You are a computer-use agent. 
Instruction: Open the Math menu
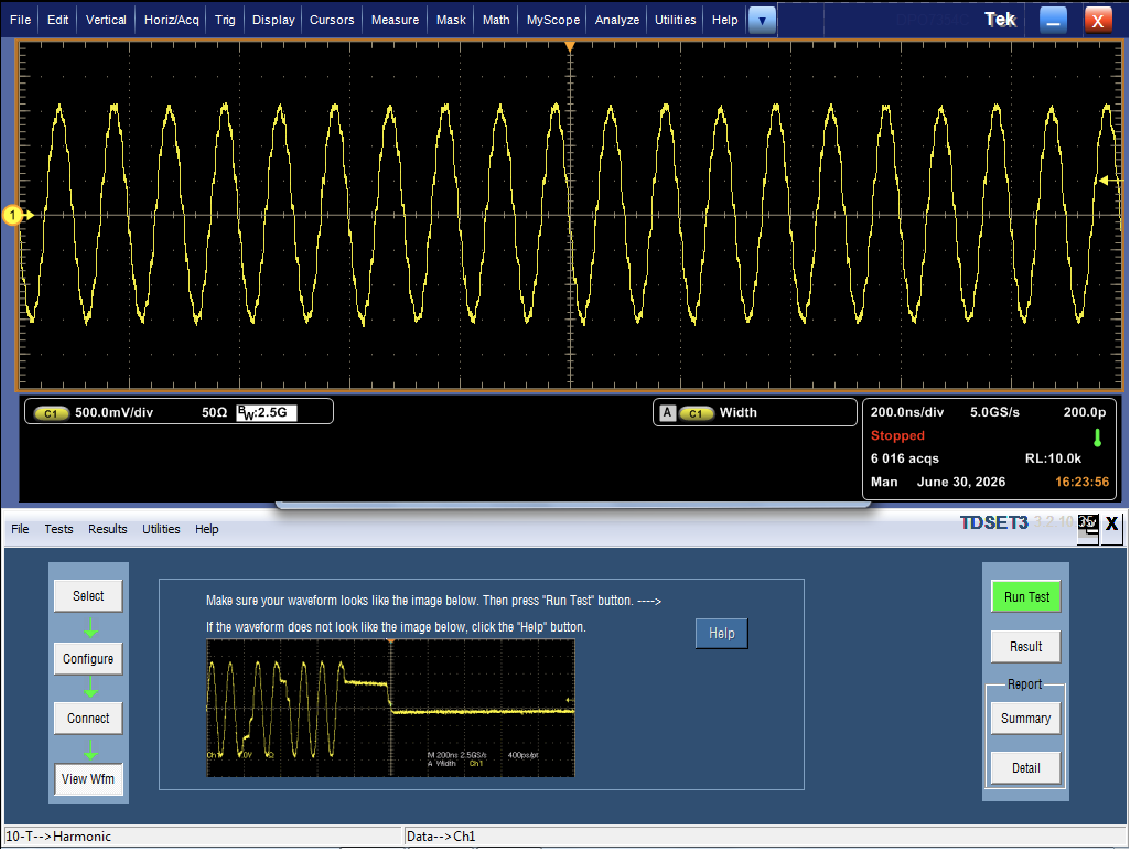(x=496, y=20)
